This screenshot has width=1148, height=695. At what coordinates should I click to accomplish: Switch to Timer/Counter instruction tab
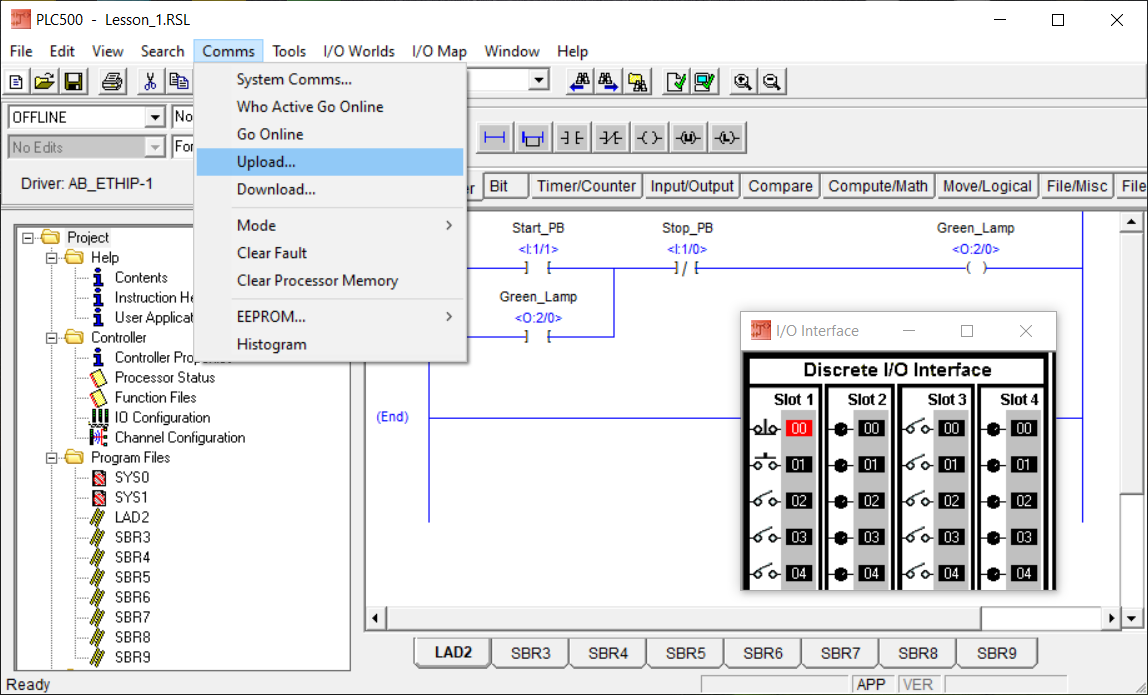pyautogui.click(x=586, y=186)
